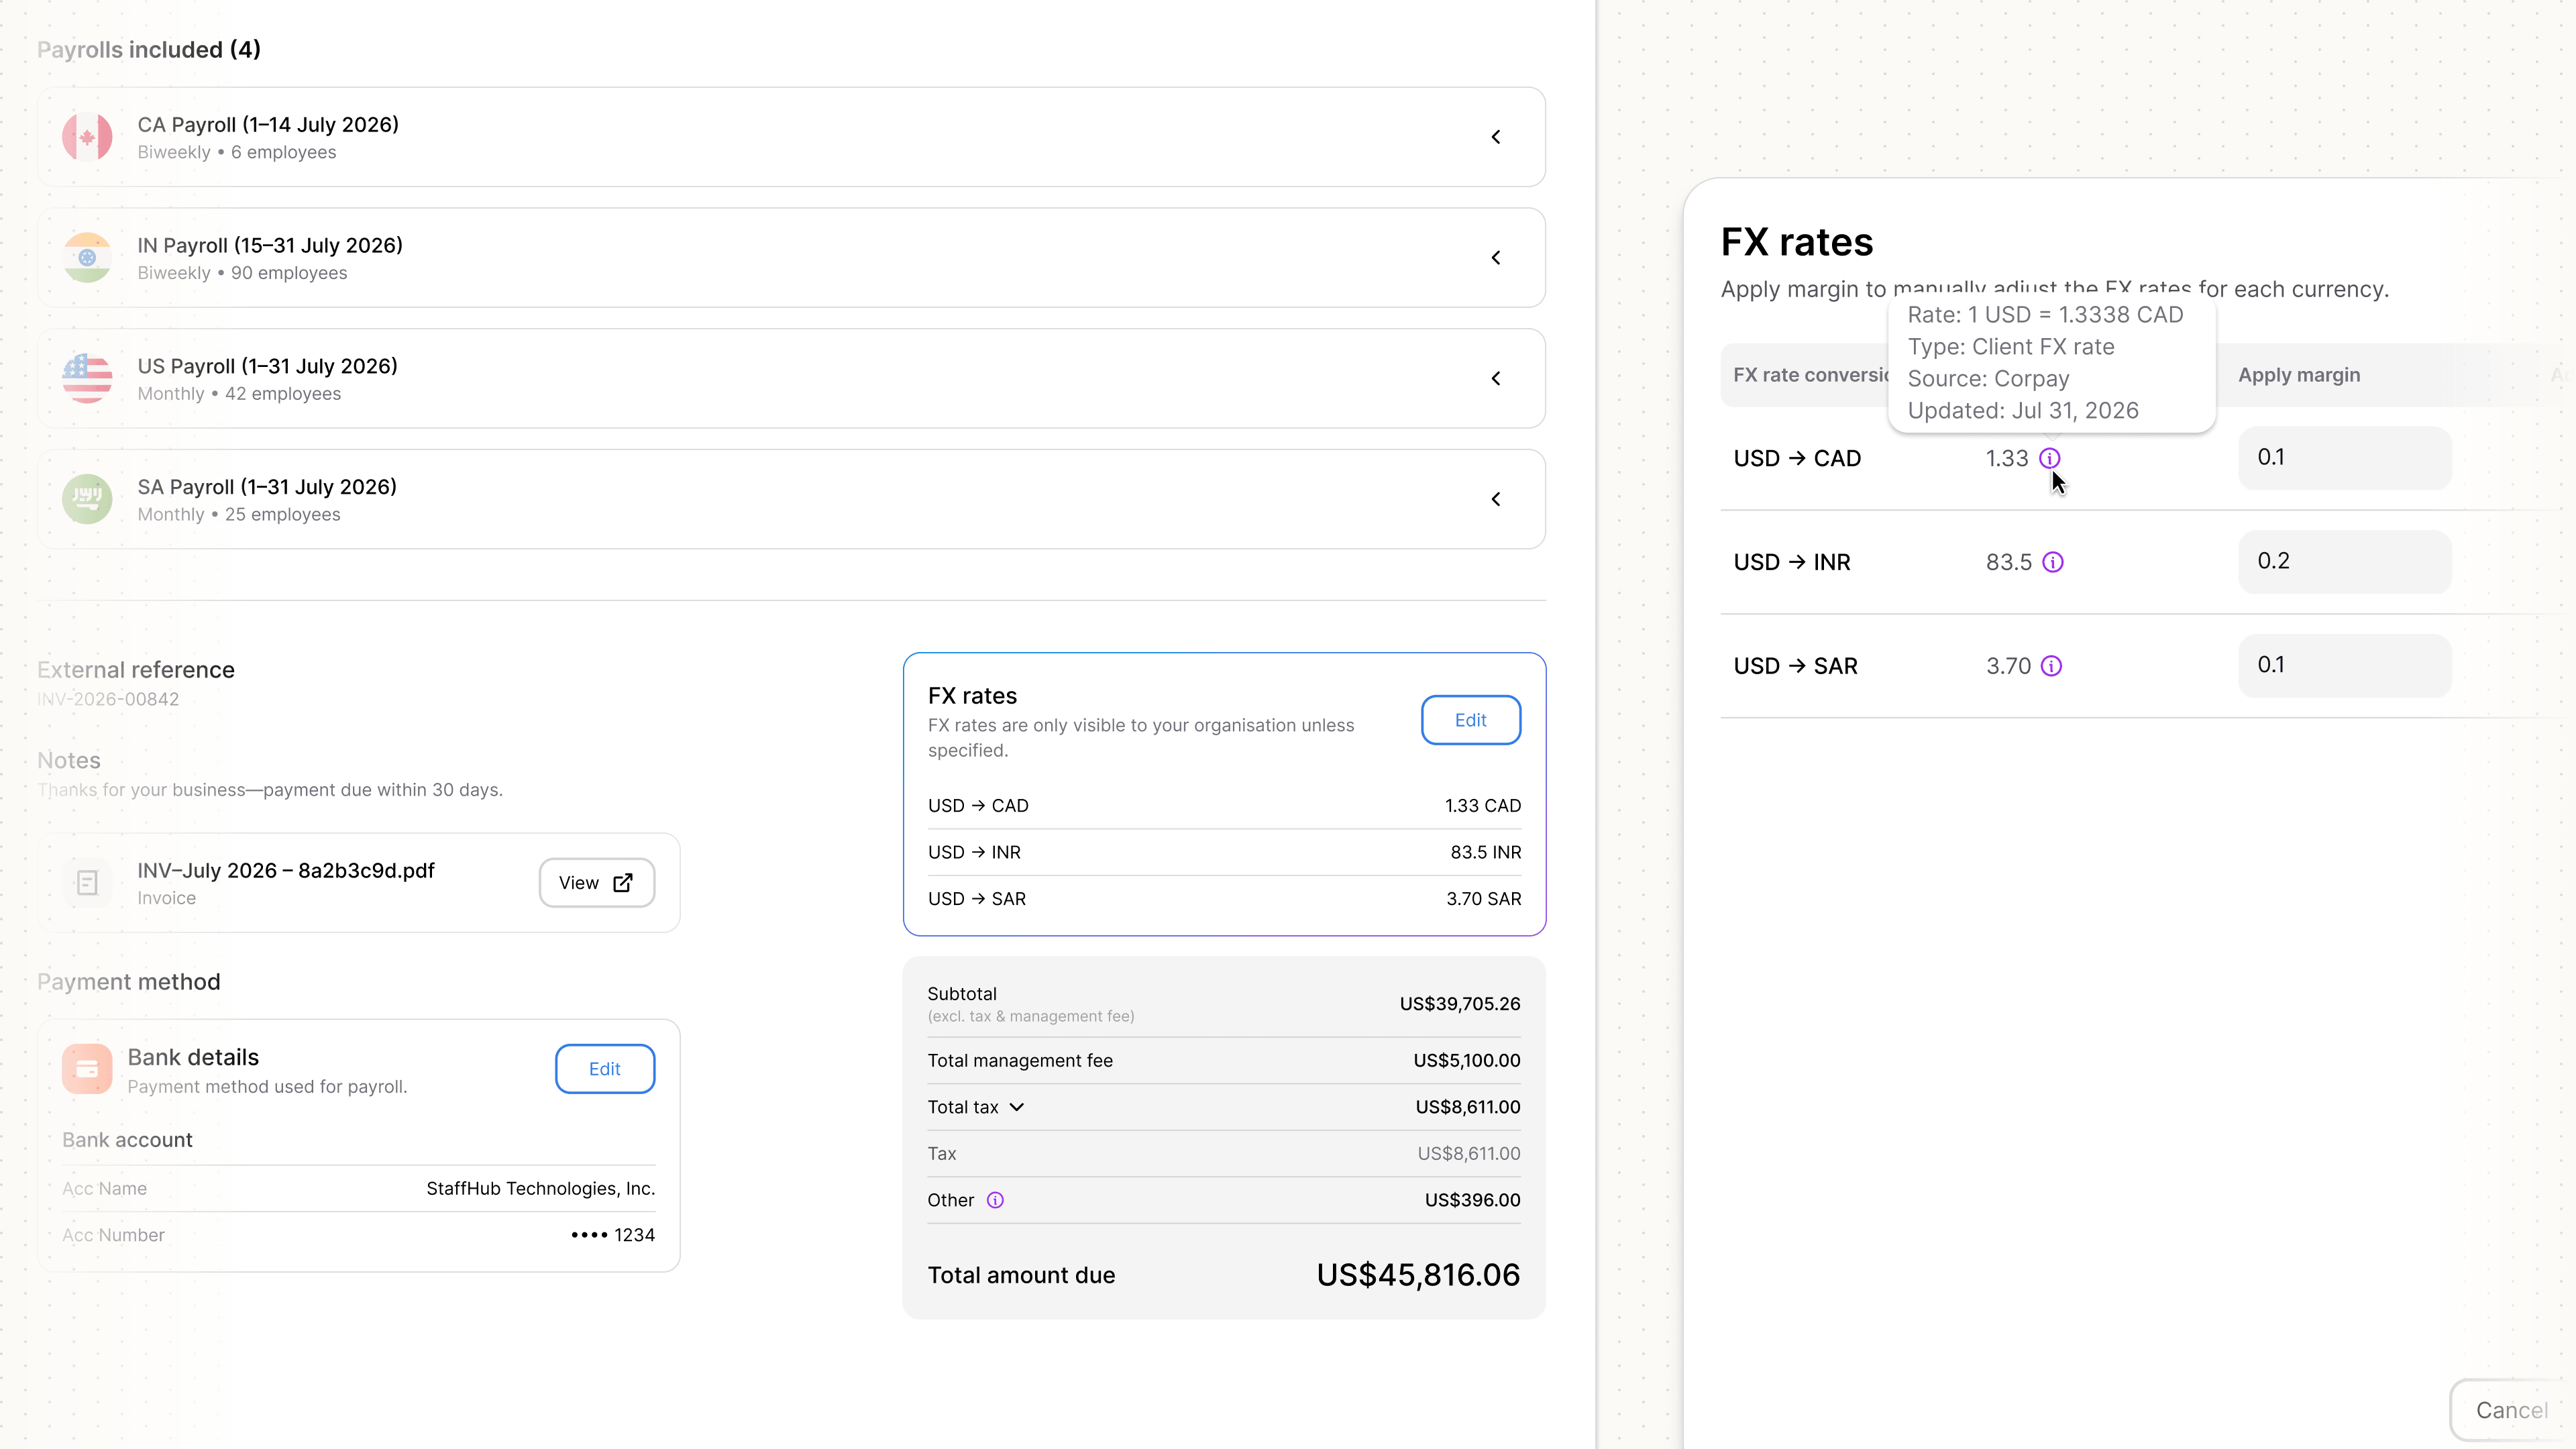Click the info icon next to 3.70 SAR rate

pos(2051,666)
